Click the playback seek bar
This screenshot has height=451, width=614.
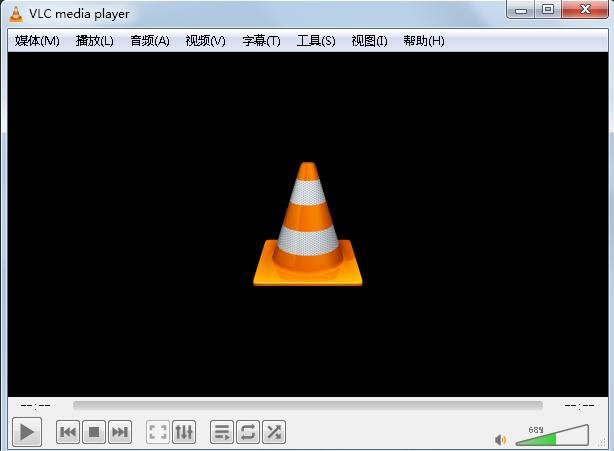tap(308, 406)
